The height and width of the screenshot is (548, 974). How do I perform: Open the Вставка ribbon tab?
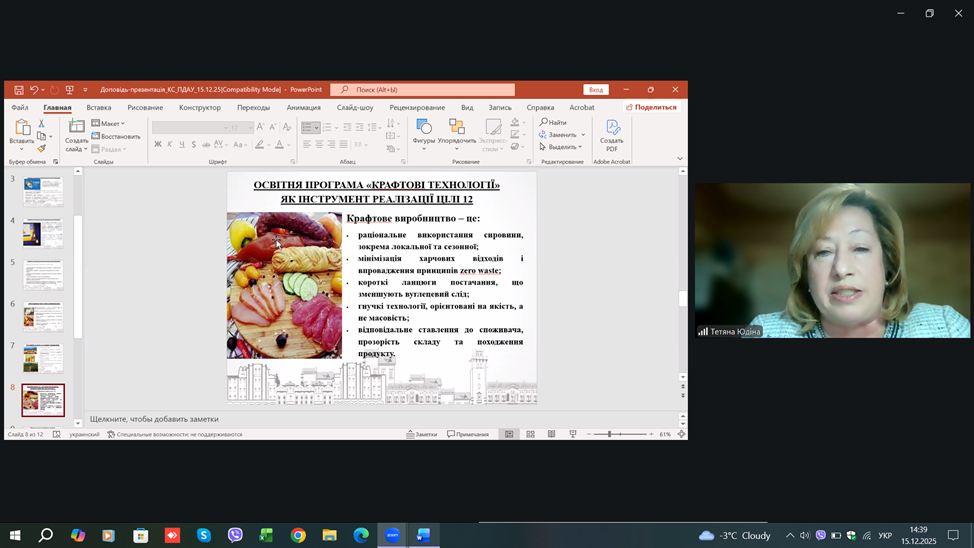(x=99, y=107)
